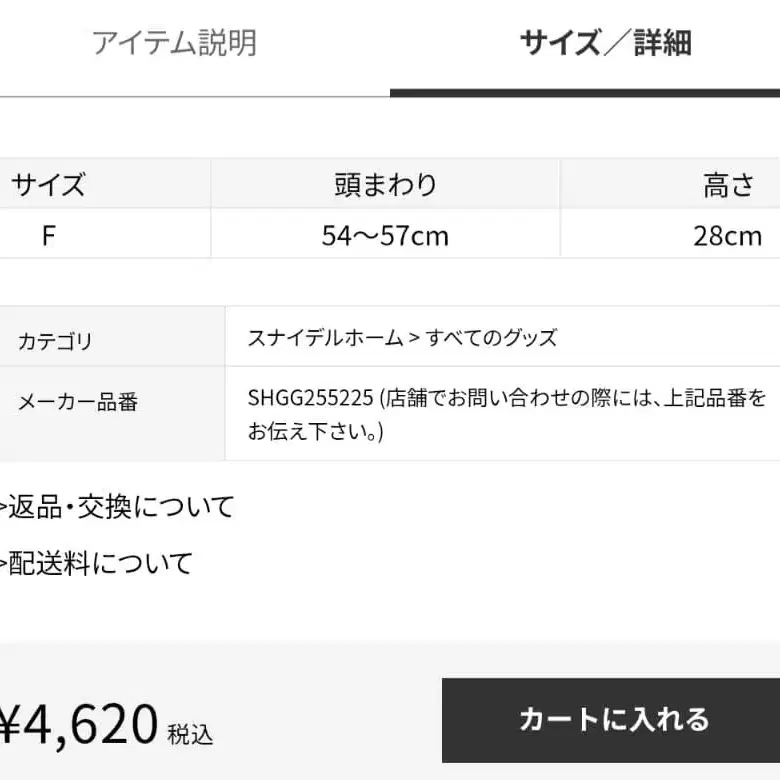Image resolution: width=780 pixels, height=780 pixels.
Task: Click the サイズ column header
Action: pos(48,185)
